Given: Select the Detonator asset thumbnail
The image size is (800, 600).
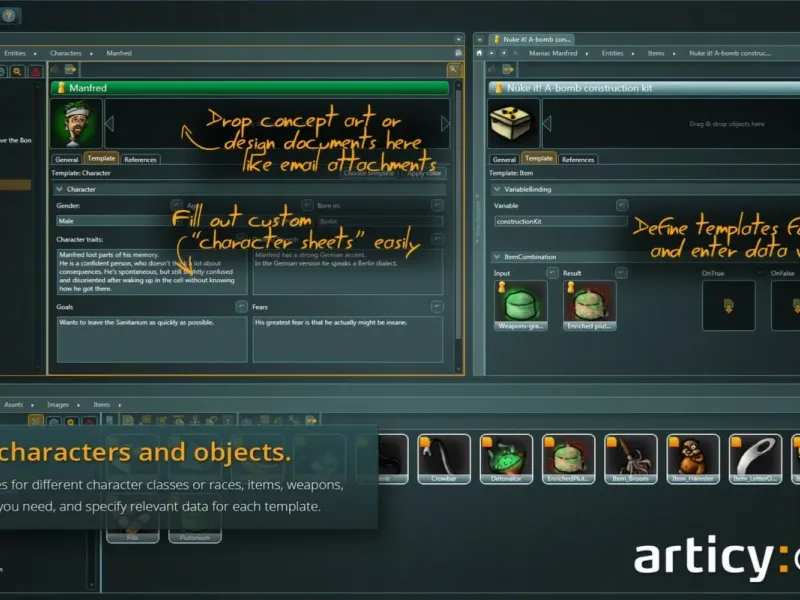Looking at the screenshot, I should [x=506, y=458].
